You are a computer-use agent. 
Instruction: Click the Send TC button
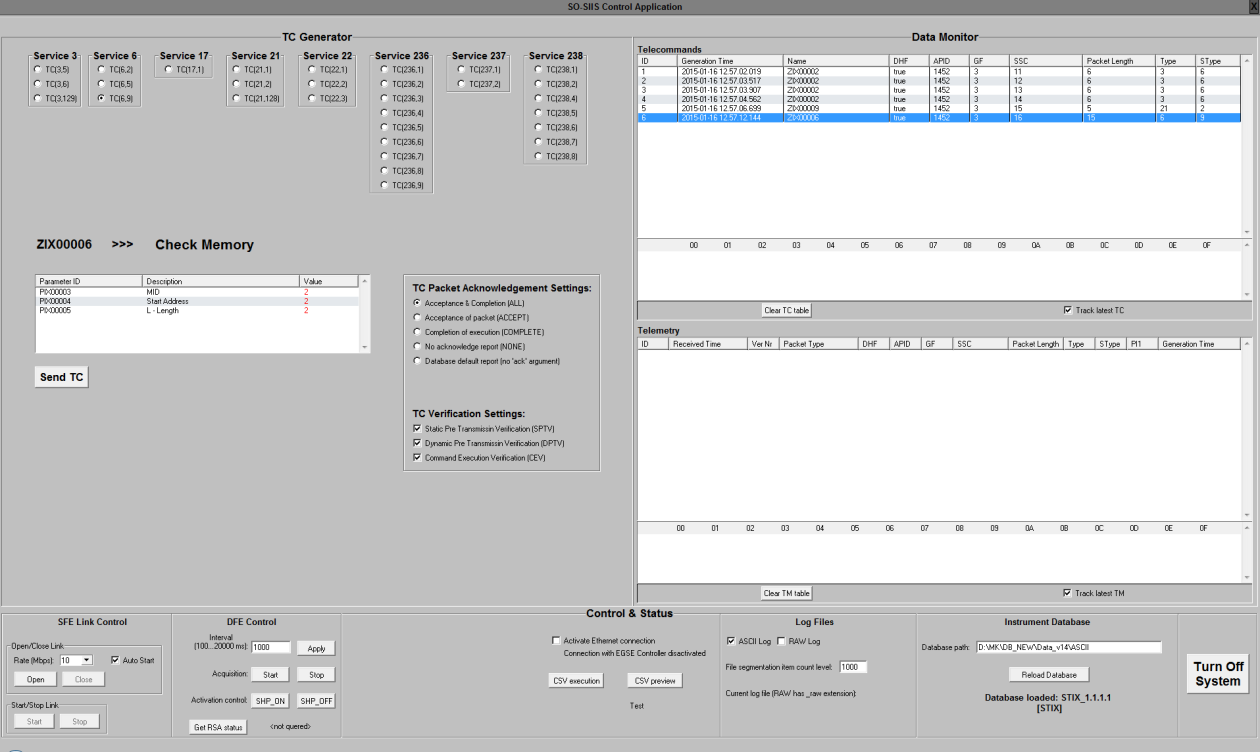click(61, 377)
